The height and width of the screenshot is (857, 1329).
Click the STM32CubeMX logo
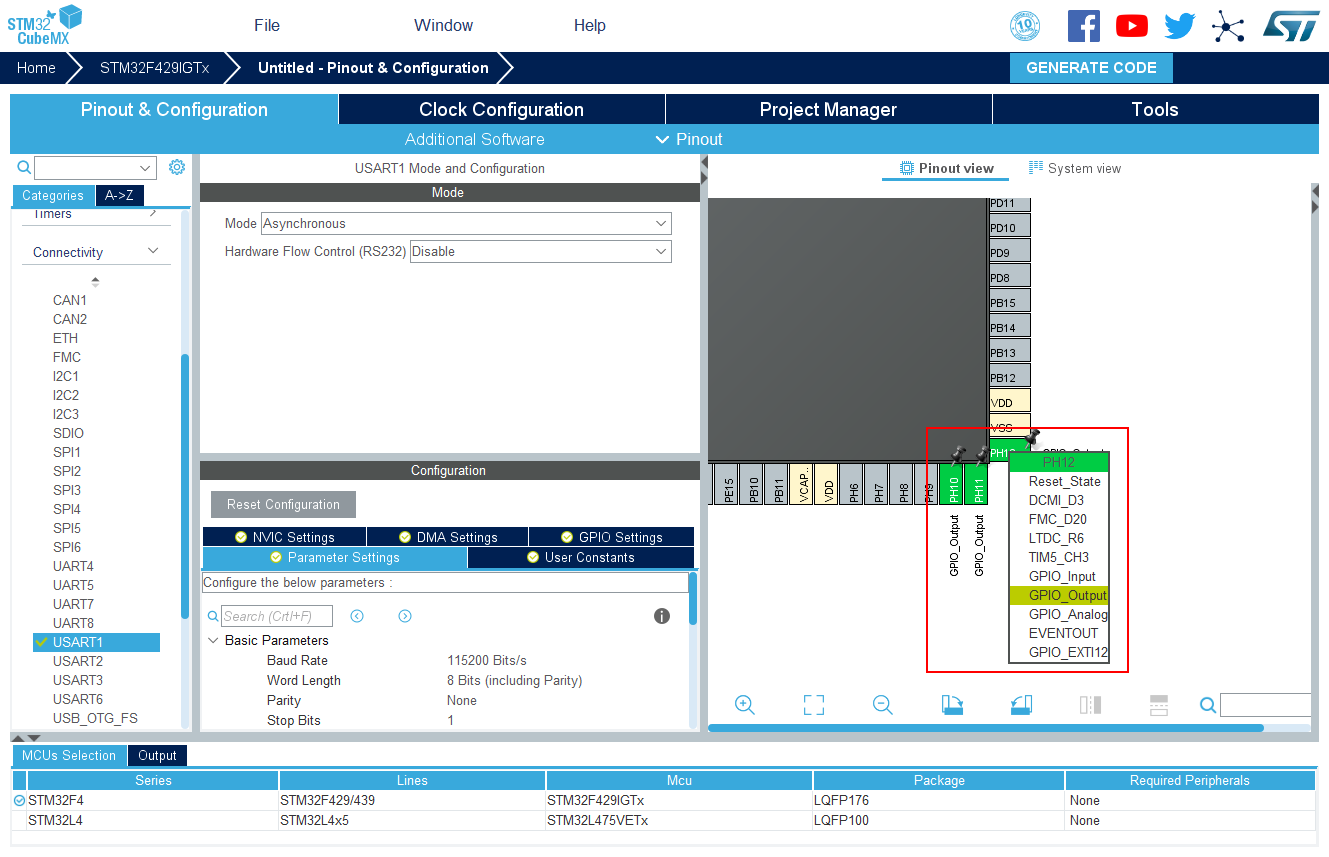[x=45, y=26]
